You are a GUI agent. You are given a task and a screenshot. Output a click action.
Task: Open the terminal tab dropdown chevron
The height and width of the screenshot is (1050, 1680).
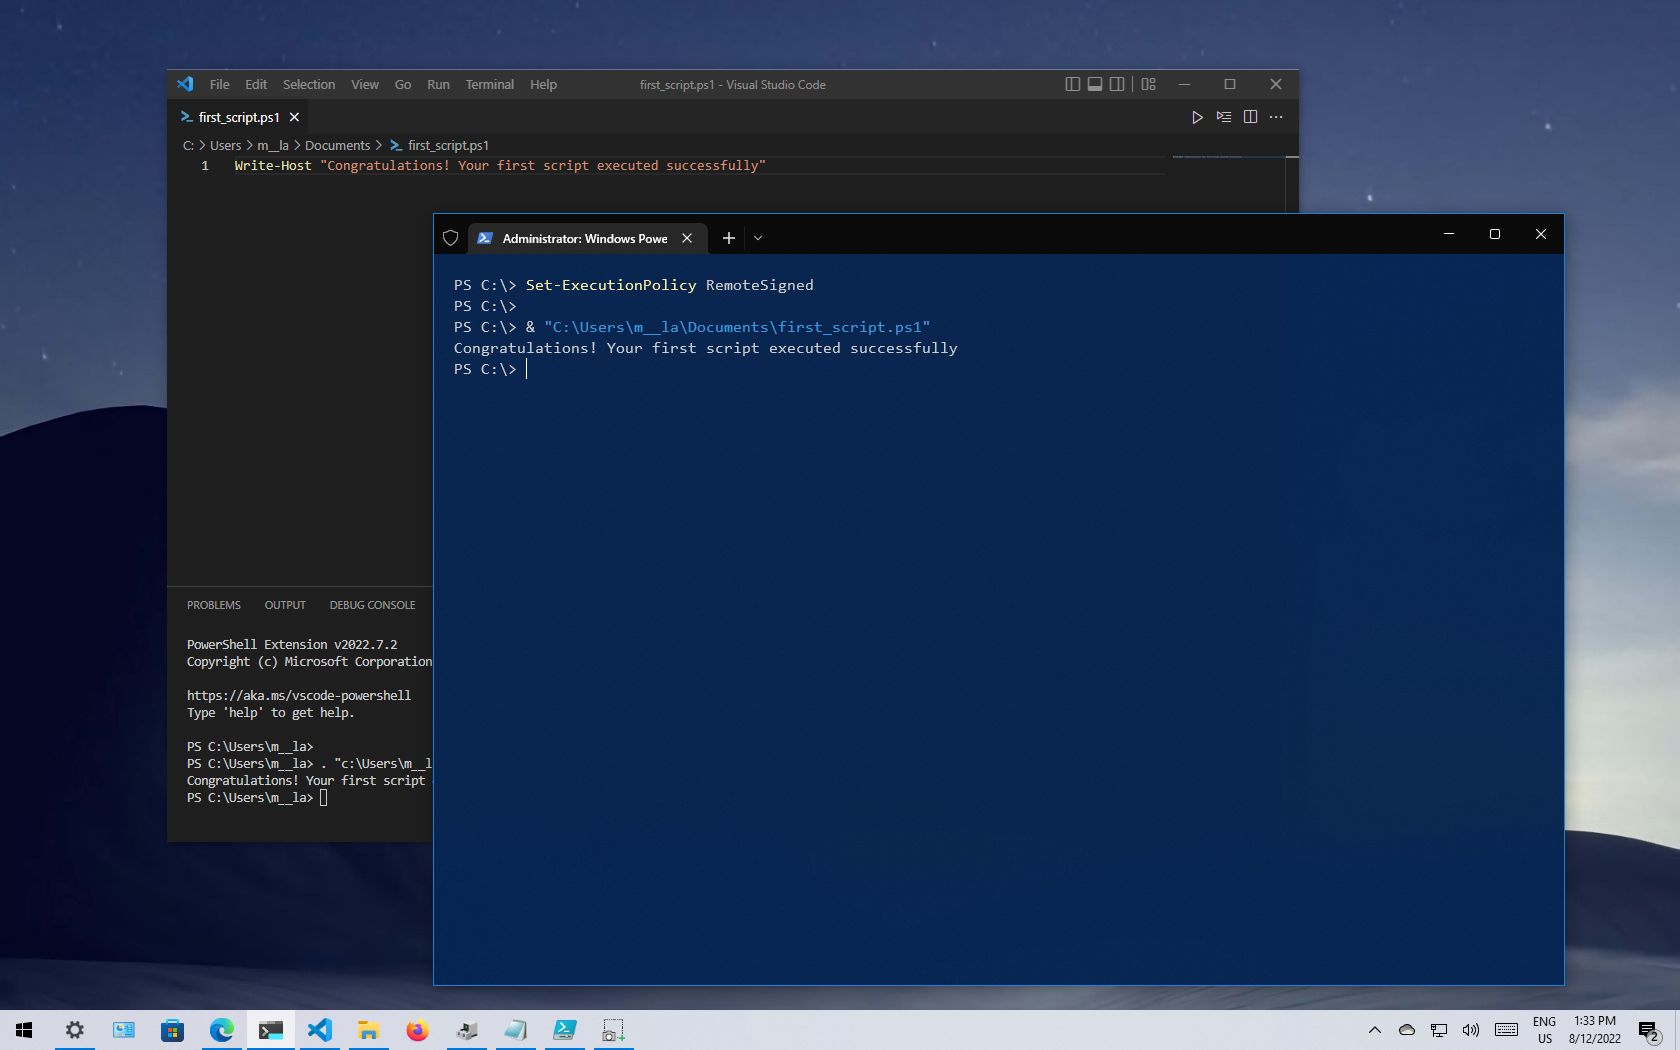(x=758, y=238)
